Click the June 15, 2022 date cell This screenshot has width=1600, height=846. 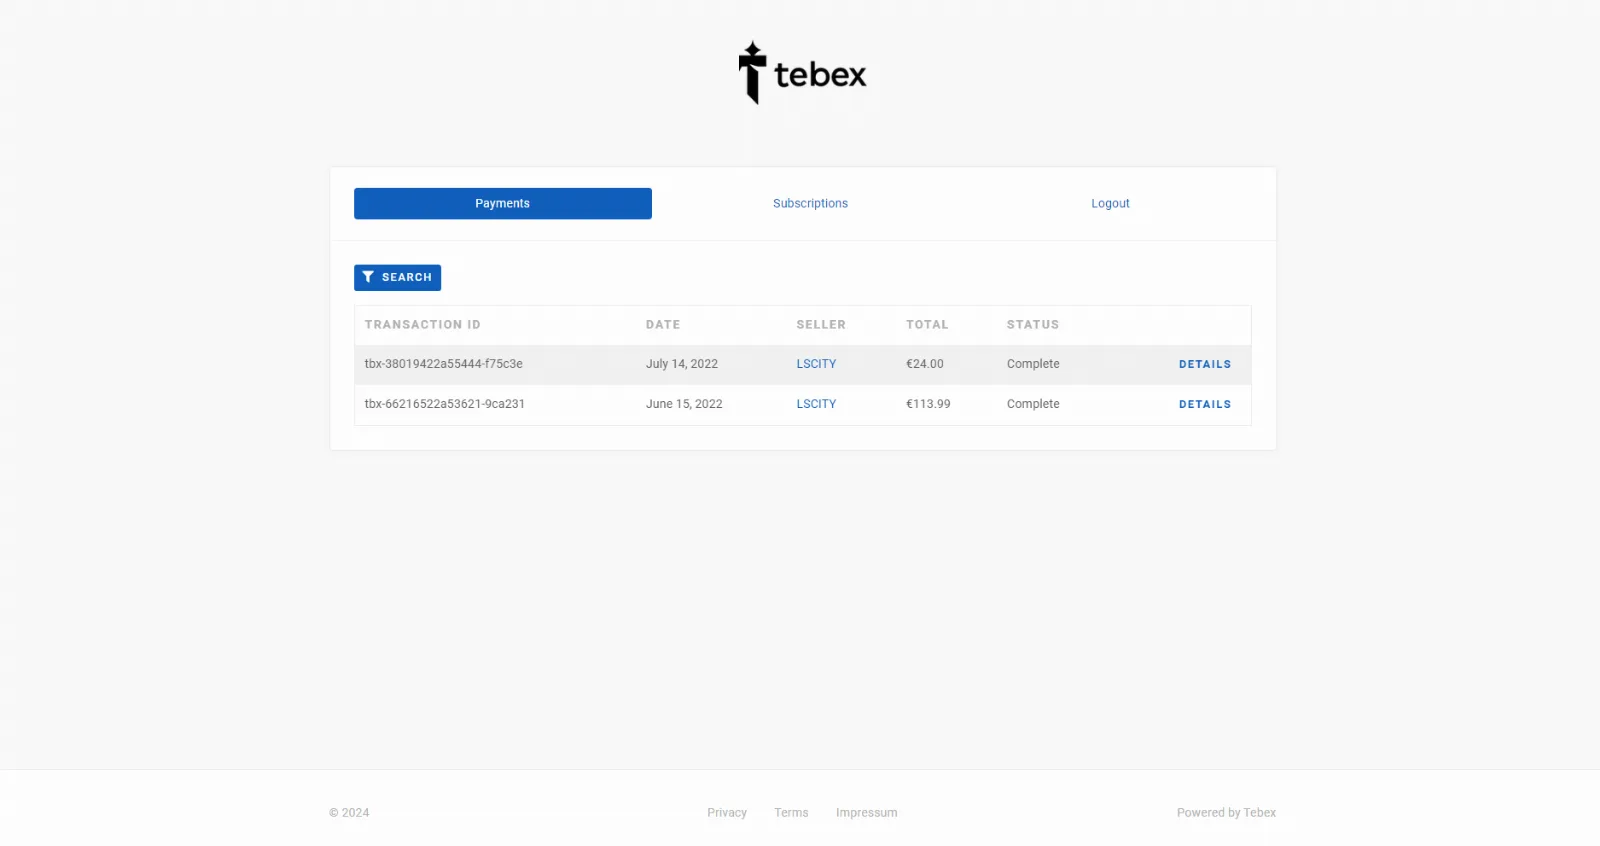pos(684,404)
